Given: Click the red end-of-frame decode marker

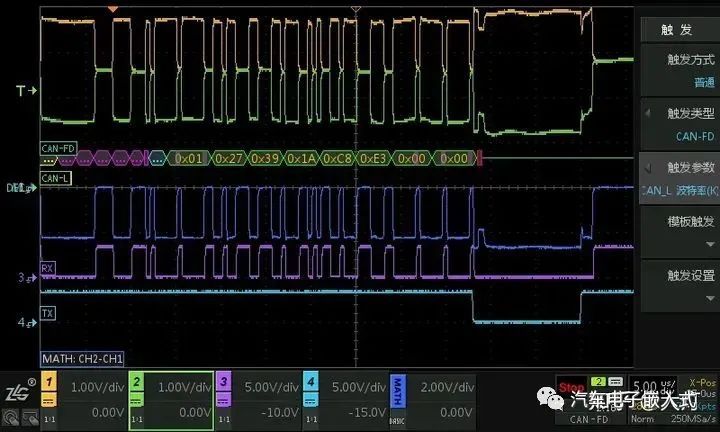Looking at the screenshot, I should click(x=479, y=158).
